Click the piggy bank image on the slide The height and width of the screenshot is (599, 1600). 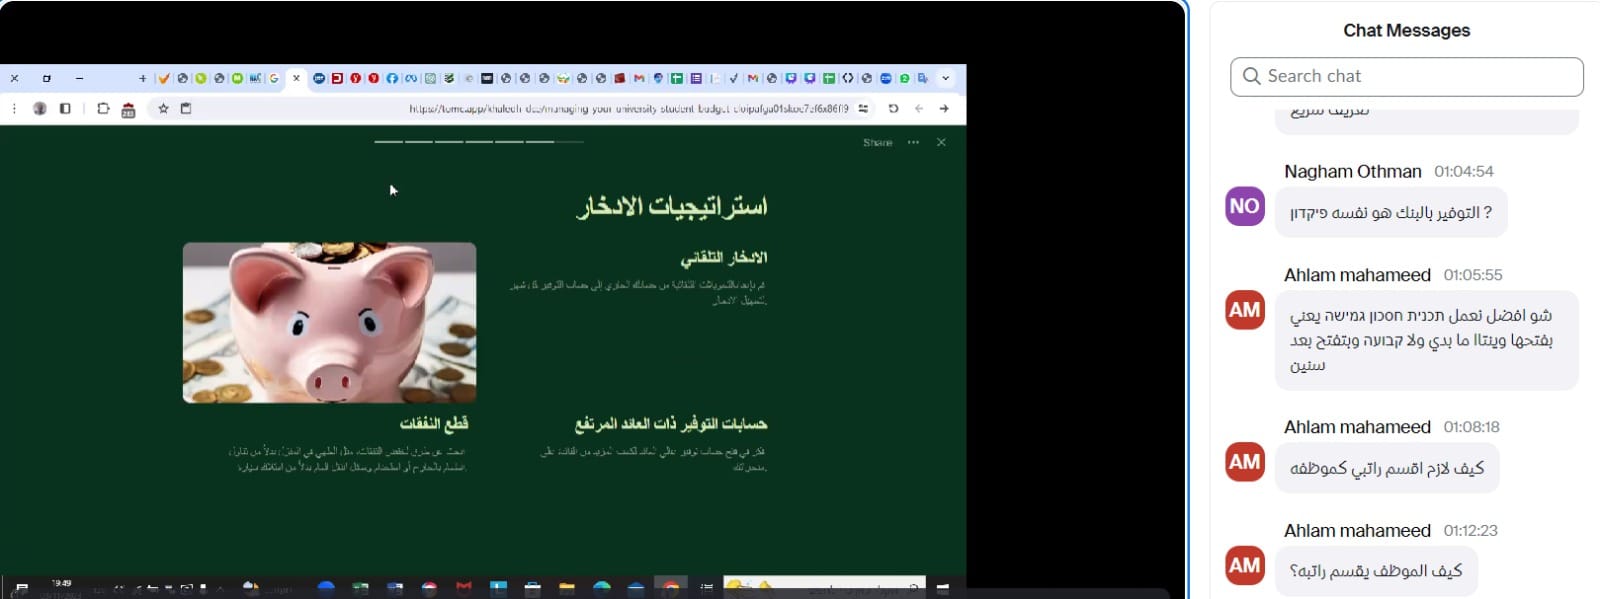[x=329, y=322]
